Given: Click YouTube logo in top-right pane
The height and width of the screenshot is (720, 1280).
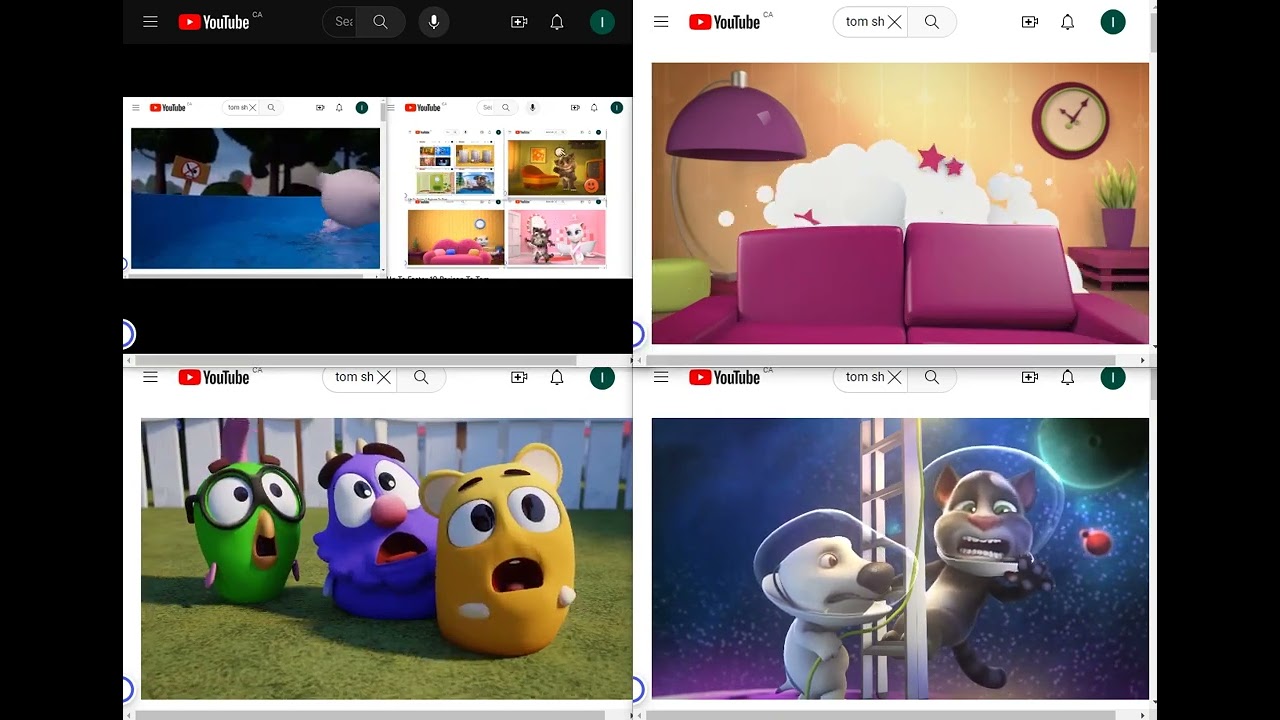Looking at the screenshot, I should tap(725, 22).
